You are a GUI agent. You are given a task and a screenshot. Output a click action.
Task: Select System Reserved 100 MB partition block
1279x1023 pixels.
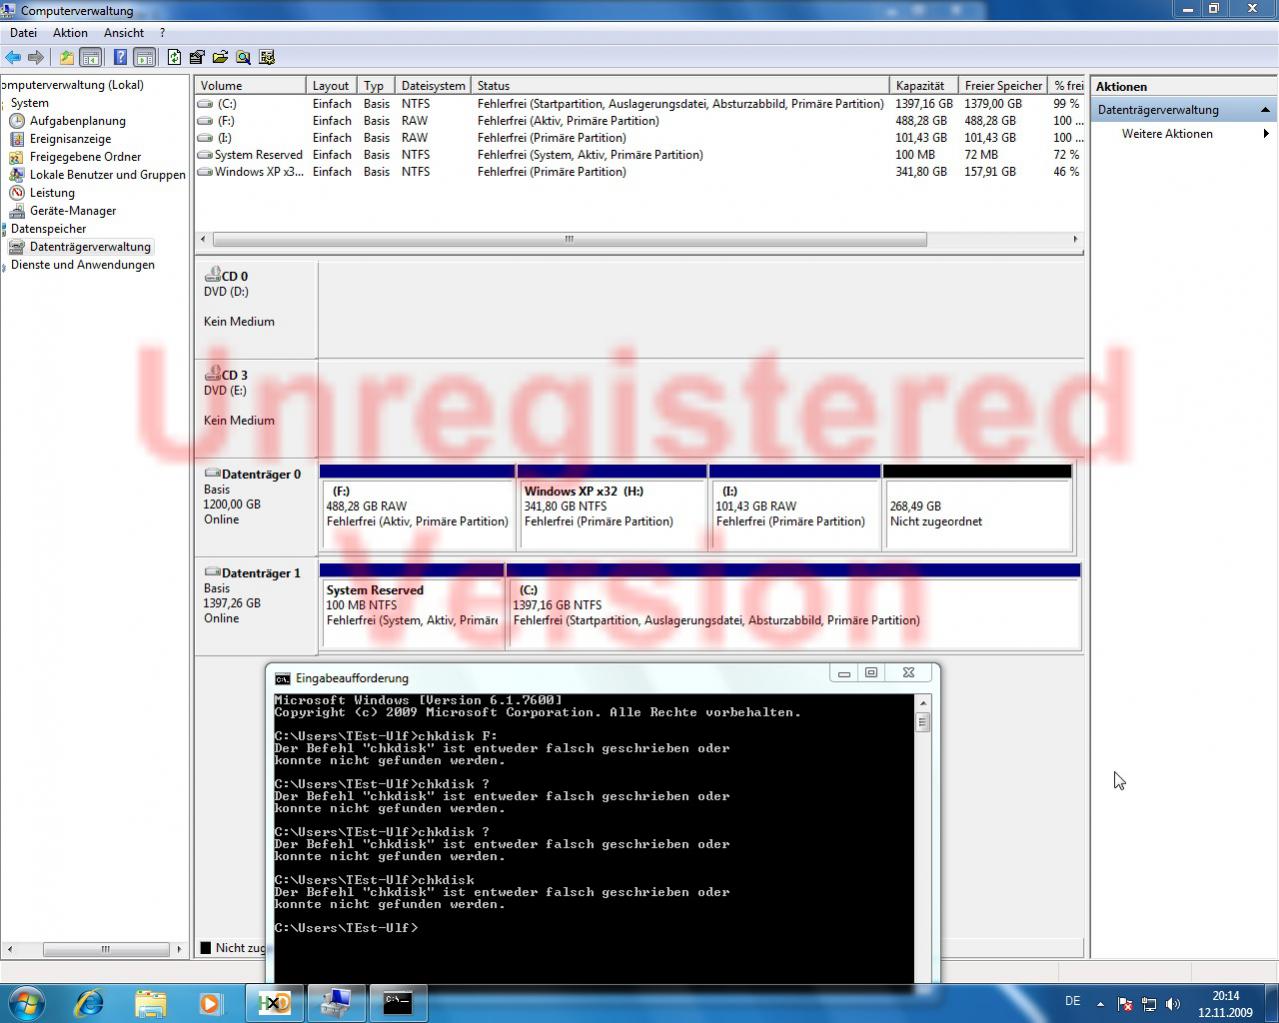coord(412,606)
